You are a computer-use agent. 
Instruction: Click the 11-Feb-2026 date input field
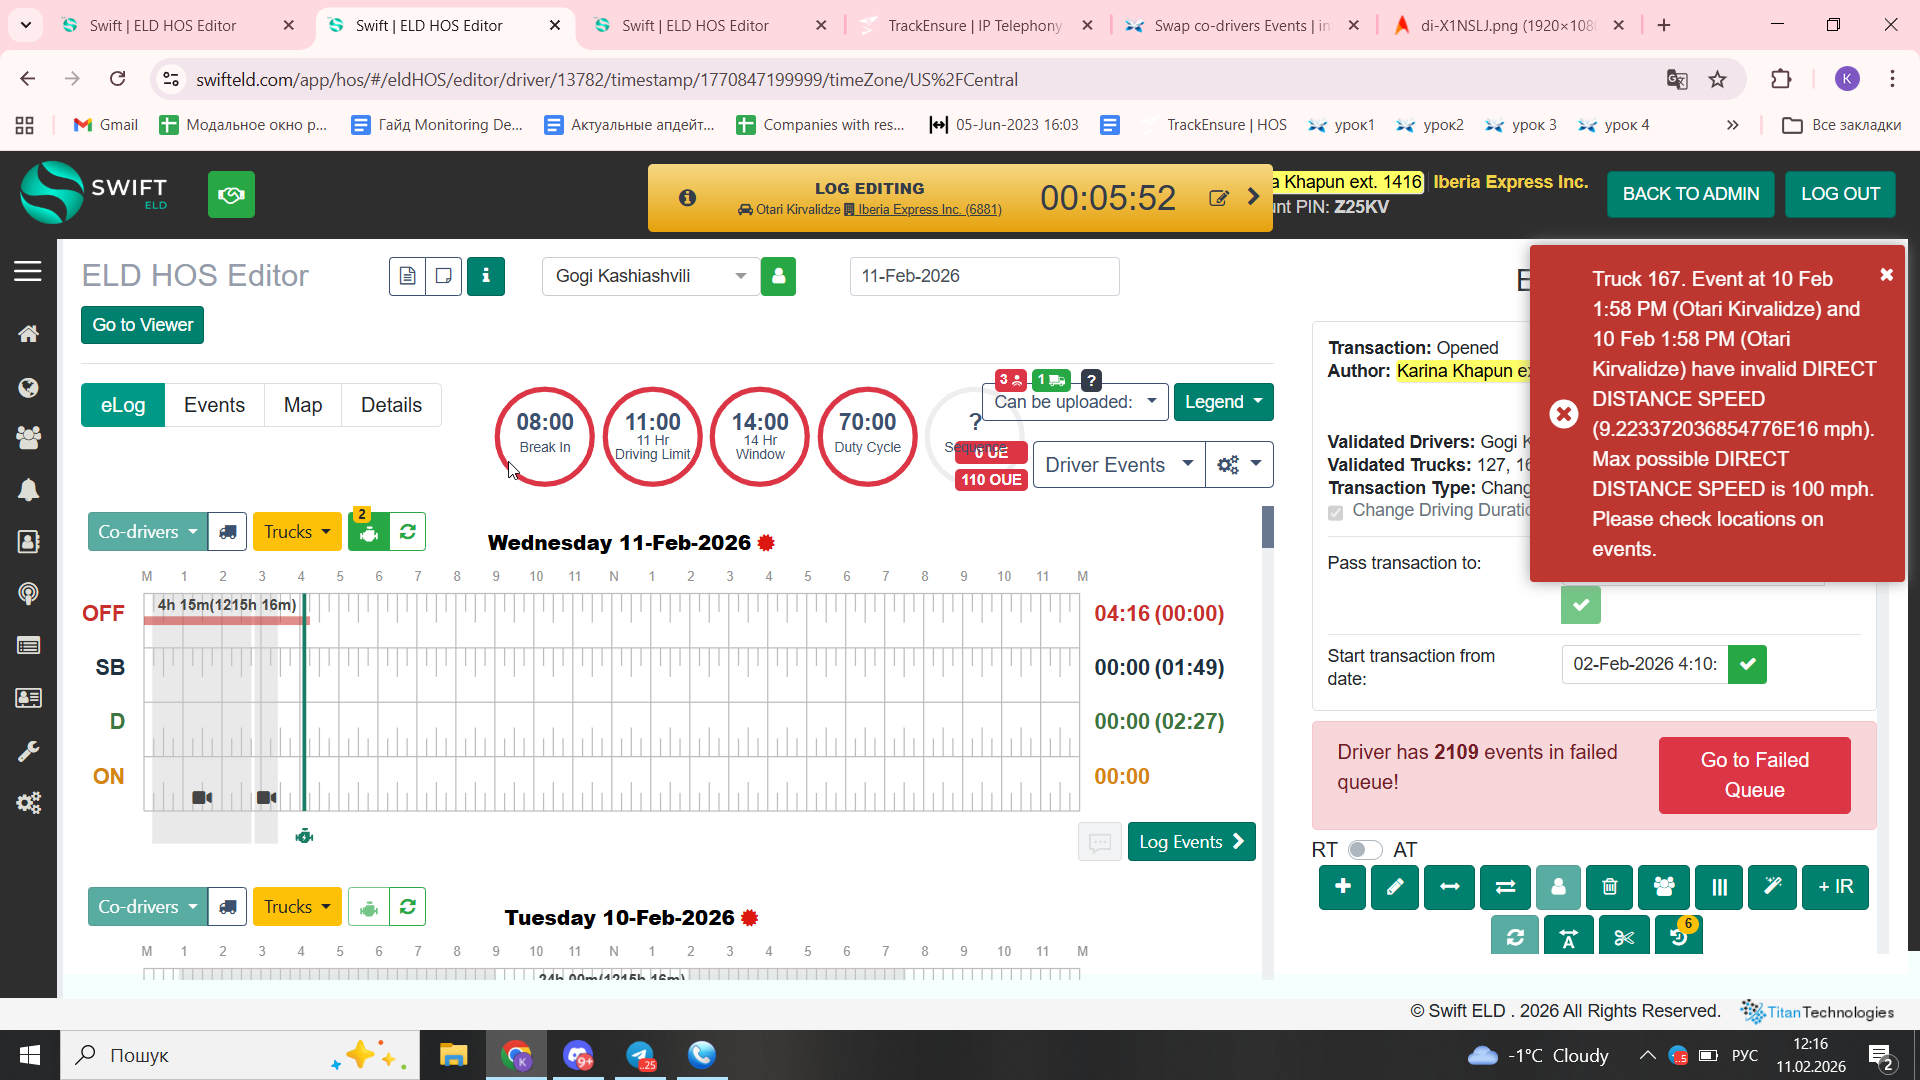click(983, 276)
